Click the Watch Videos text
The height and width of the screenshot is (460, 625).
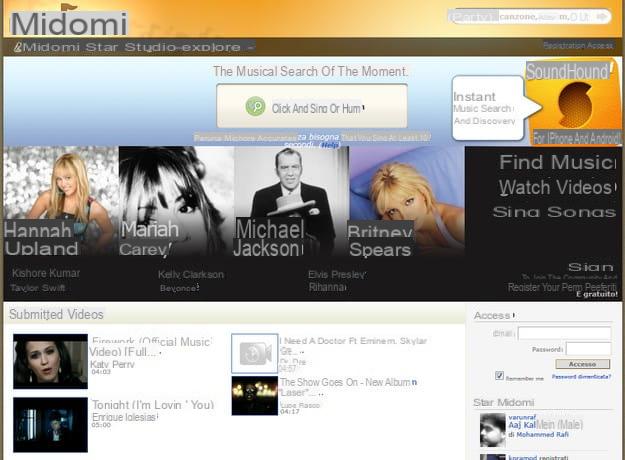click(x=556, y=187)
